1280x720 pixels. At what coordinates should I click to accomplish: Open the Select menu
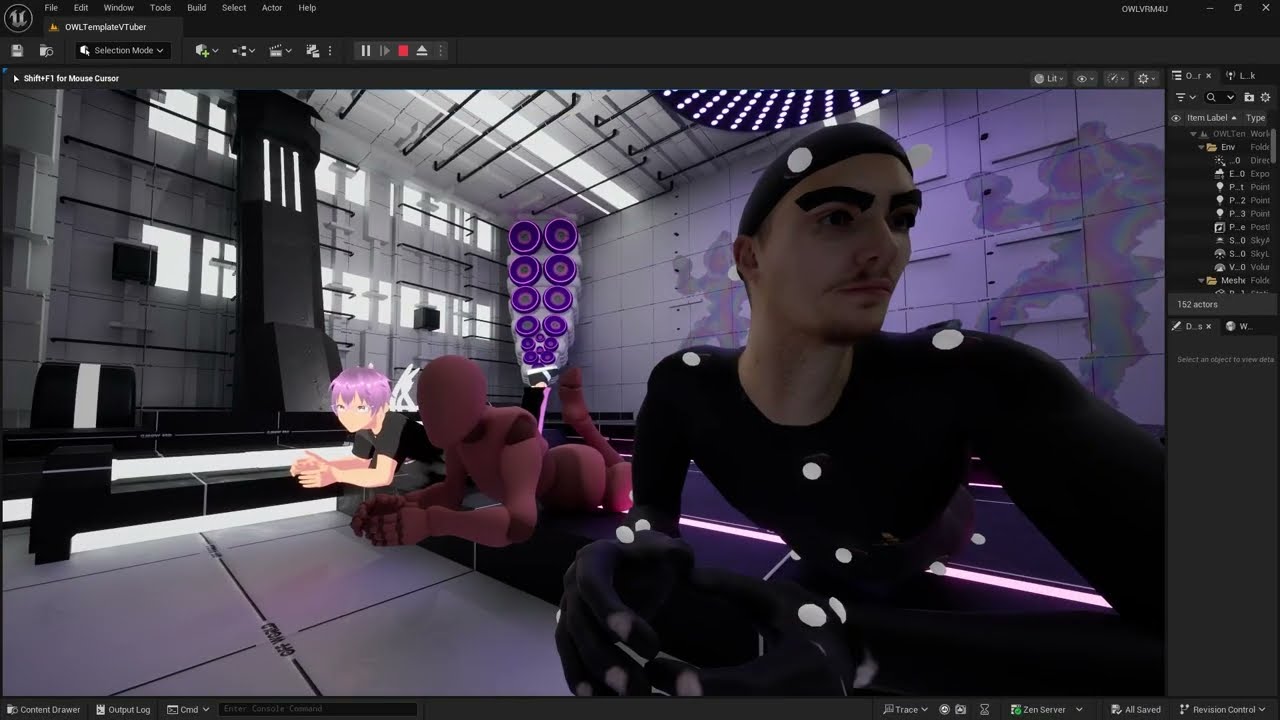coord(234,8)
